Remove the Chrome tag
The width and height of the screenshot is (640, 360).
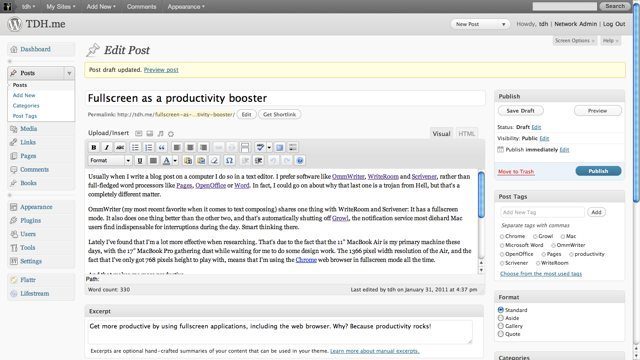502,236
